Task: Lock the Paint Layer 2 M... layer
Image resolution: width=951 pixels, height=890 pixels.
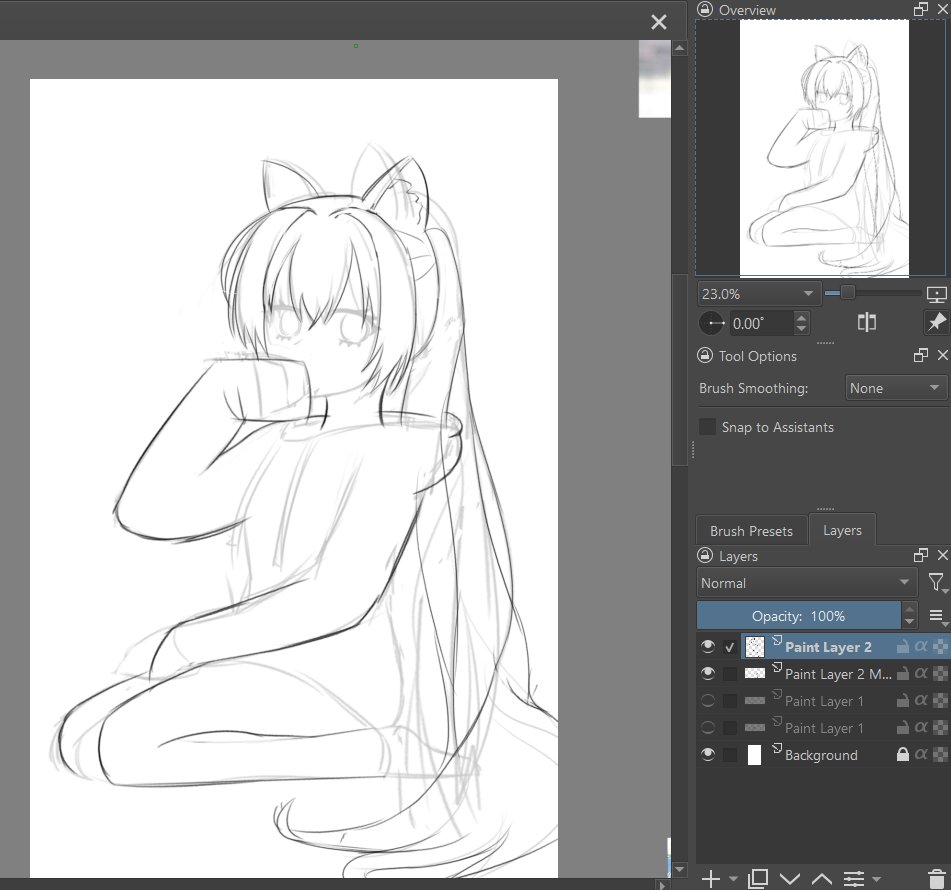Action: click(902, 673)
